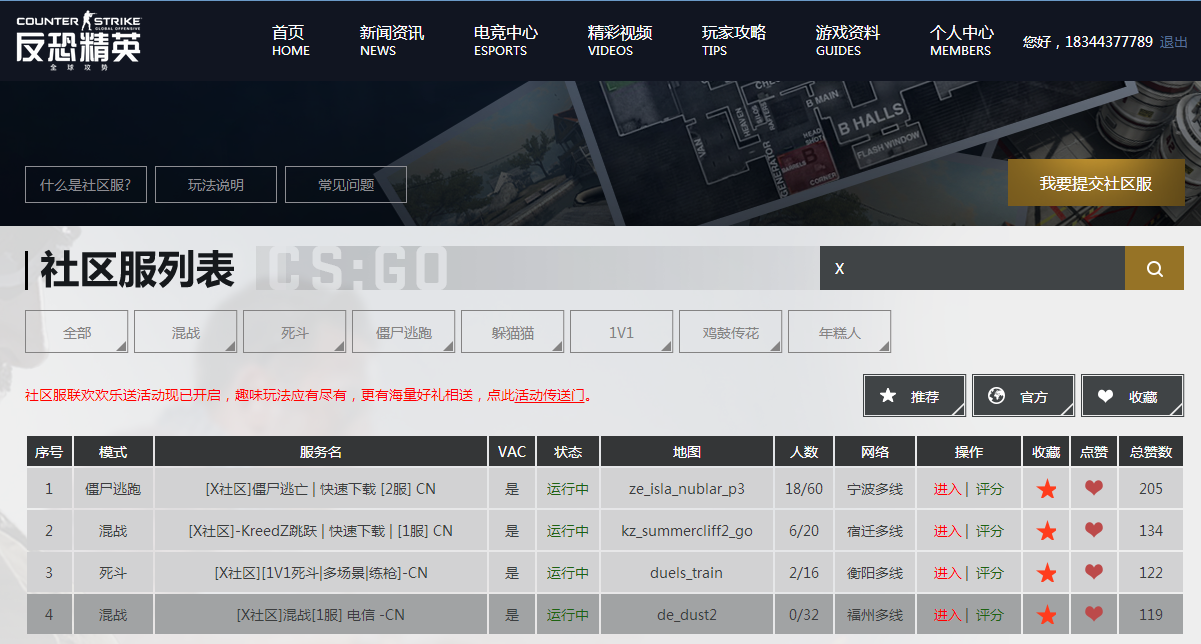Toggle the favorite star for the duels_train server
The image size is (1201, 644).
click(x=1046, y=573)
